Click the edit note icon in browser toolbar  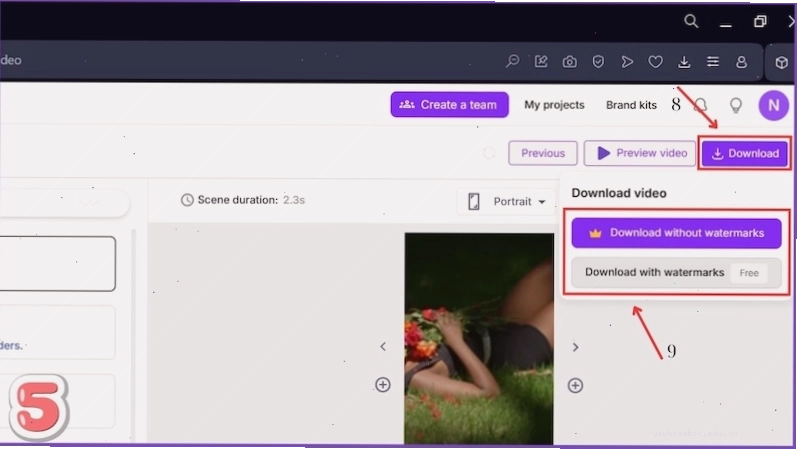tap(541, 62)
